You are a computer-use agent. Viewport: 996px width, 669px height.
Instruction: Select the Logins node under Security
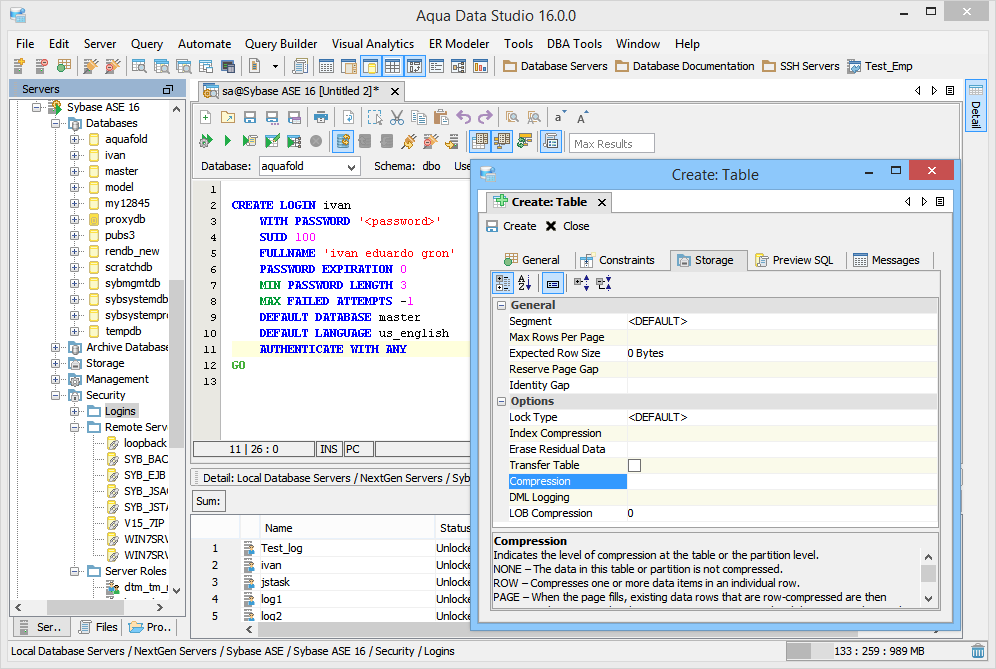click(x=120, y=411)
